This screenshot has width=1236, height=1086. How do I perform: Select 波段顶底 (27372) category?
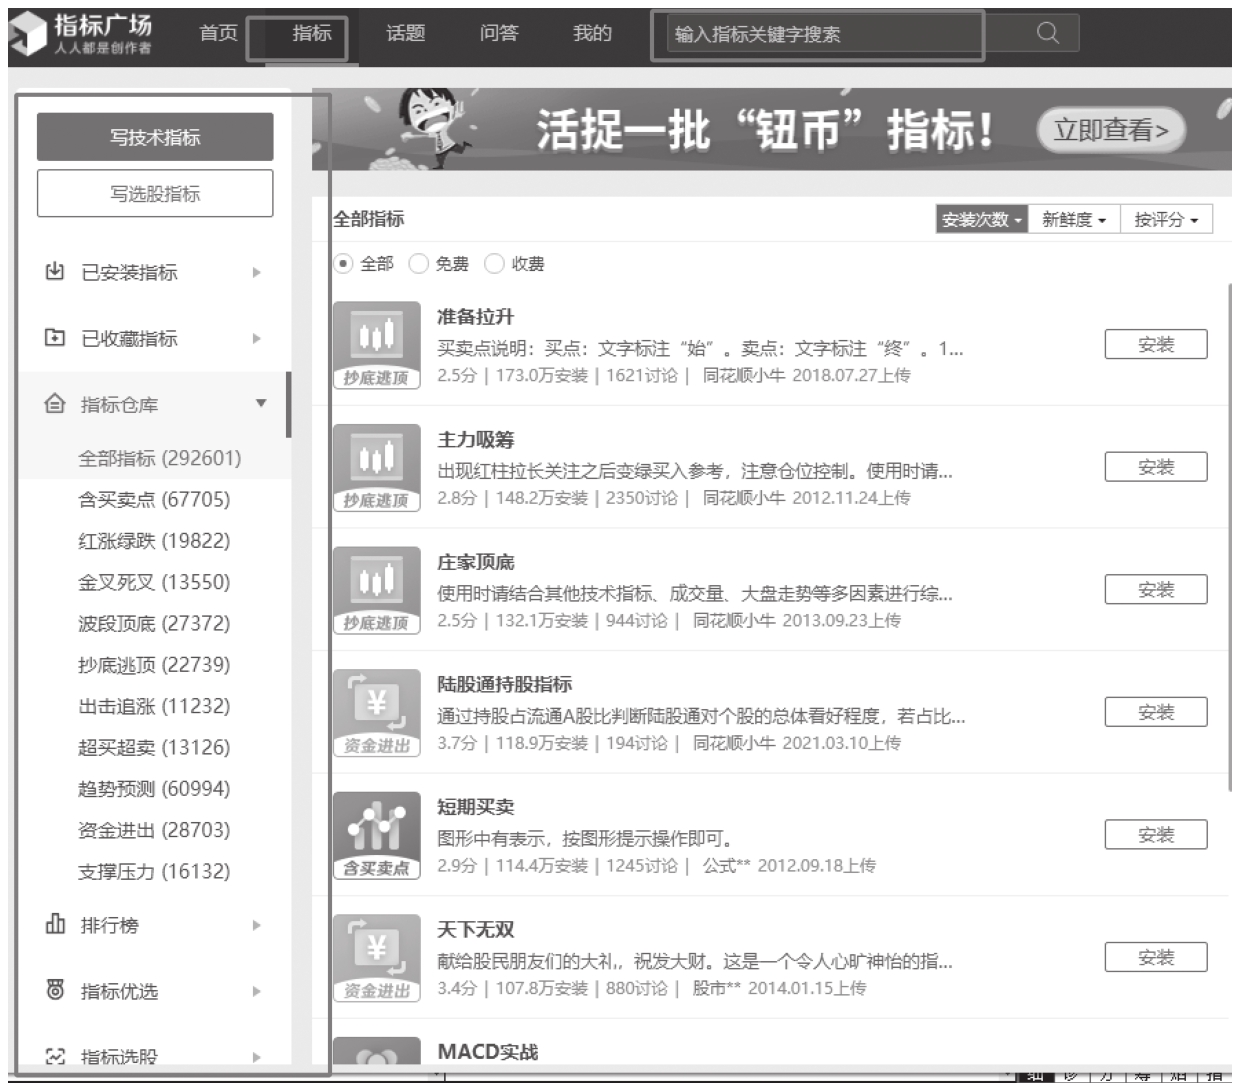pyautogui.click(x=154, y=623)
